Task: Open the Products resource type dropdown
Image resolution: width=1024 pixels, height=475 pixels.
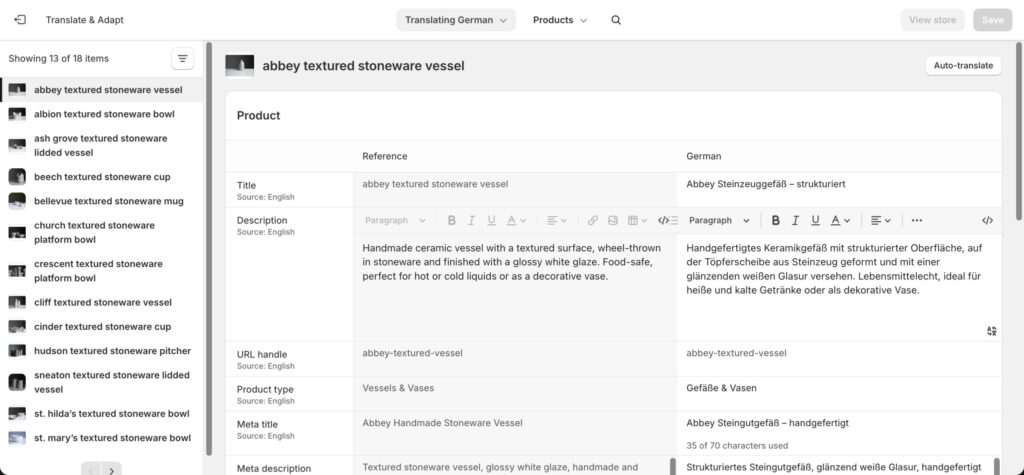Action: coord(560,20)
